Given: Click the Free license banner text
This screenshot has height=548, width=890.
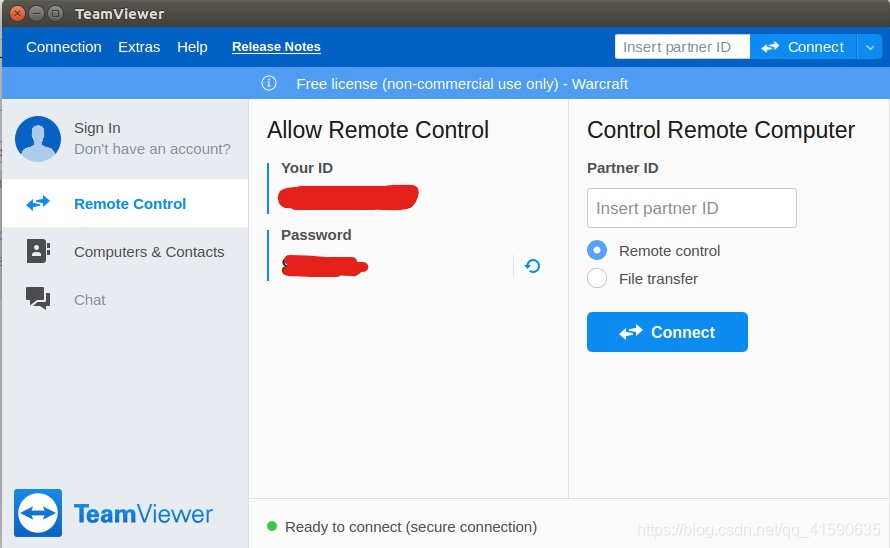Looking at the screenshot, I should tap(462, 84).
